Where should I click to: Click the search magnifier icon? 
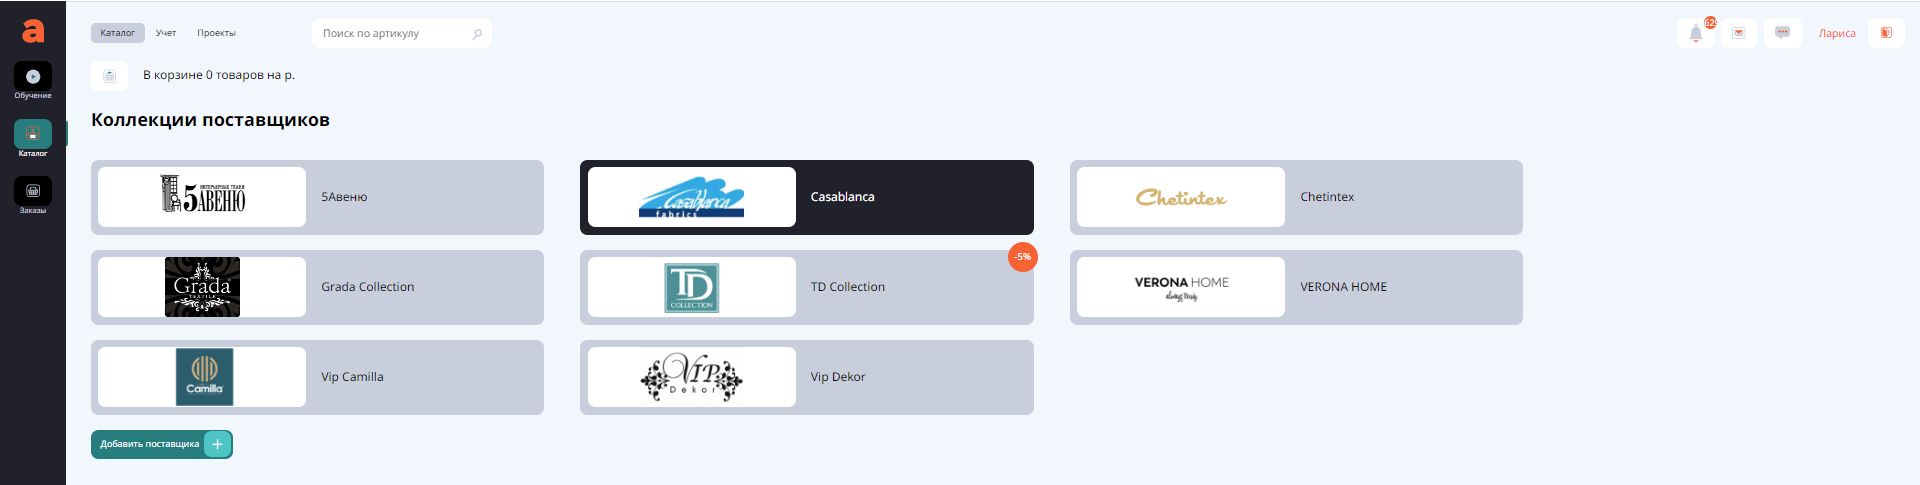point(477,34)
